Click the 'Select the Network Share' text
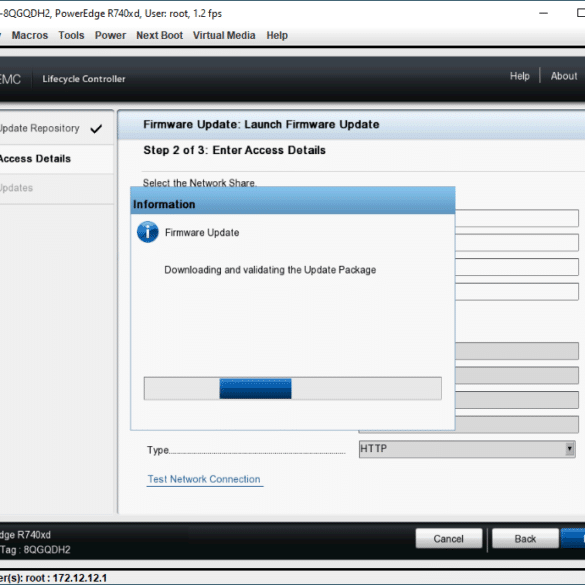585x585 pixels. [x=200, y=183]
